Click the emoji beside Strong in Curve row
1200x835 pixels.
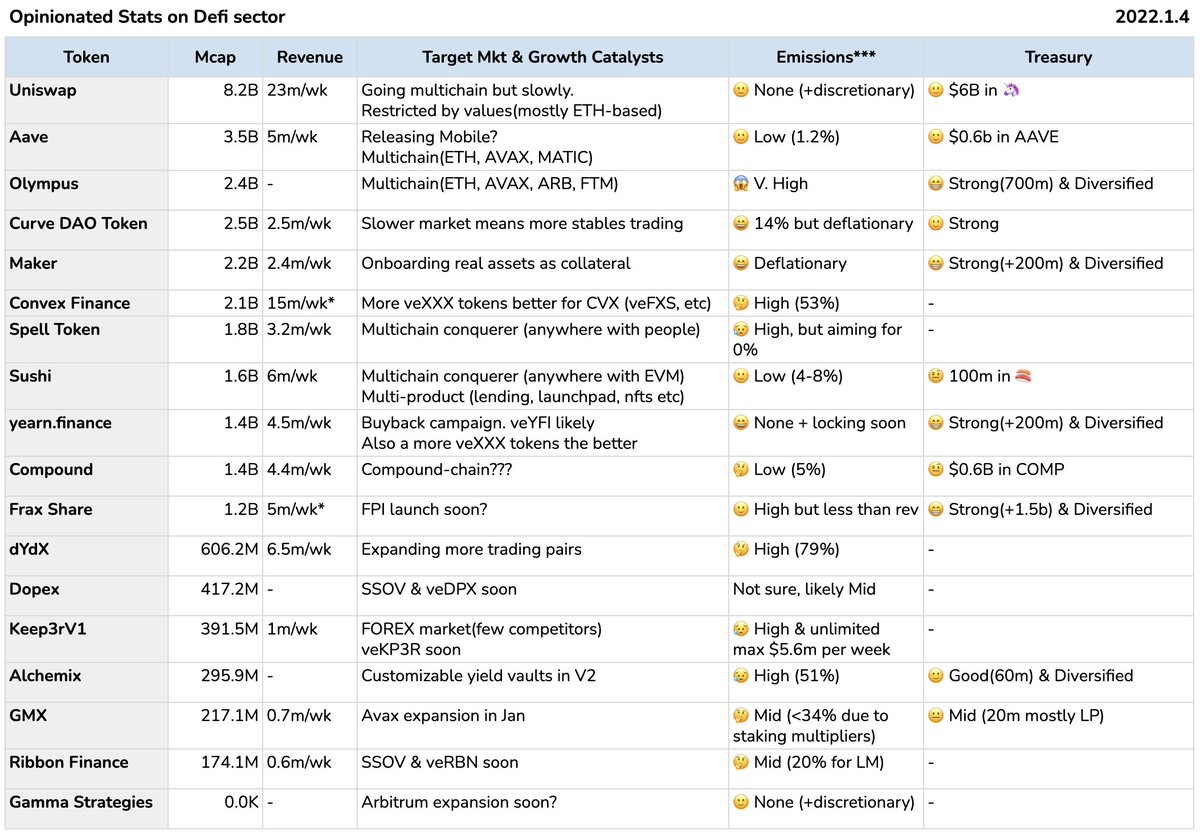937,224
